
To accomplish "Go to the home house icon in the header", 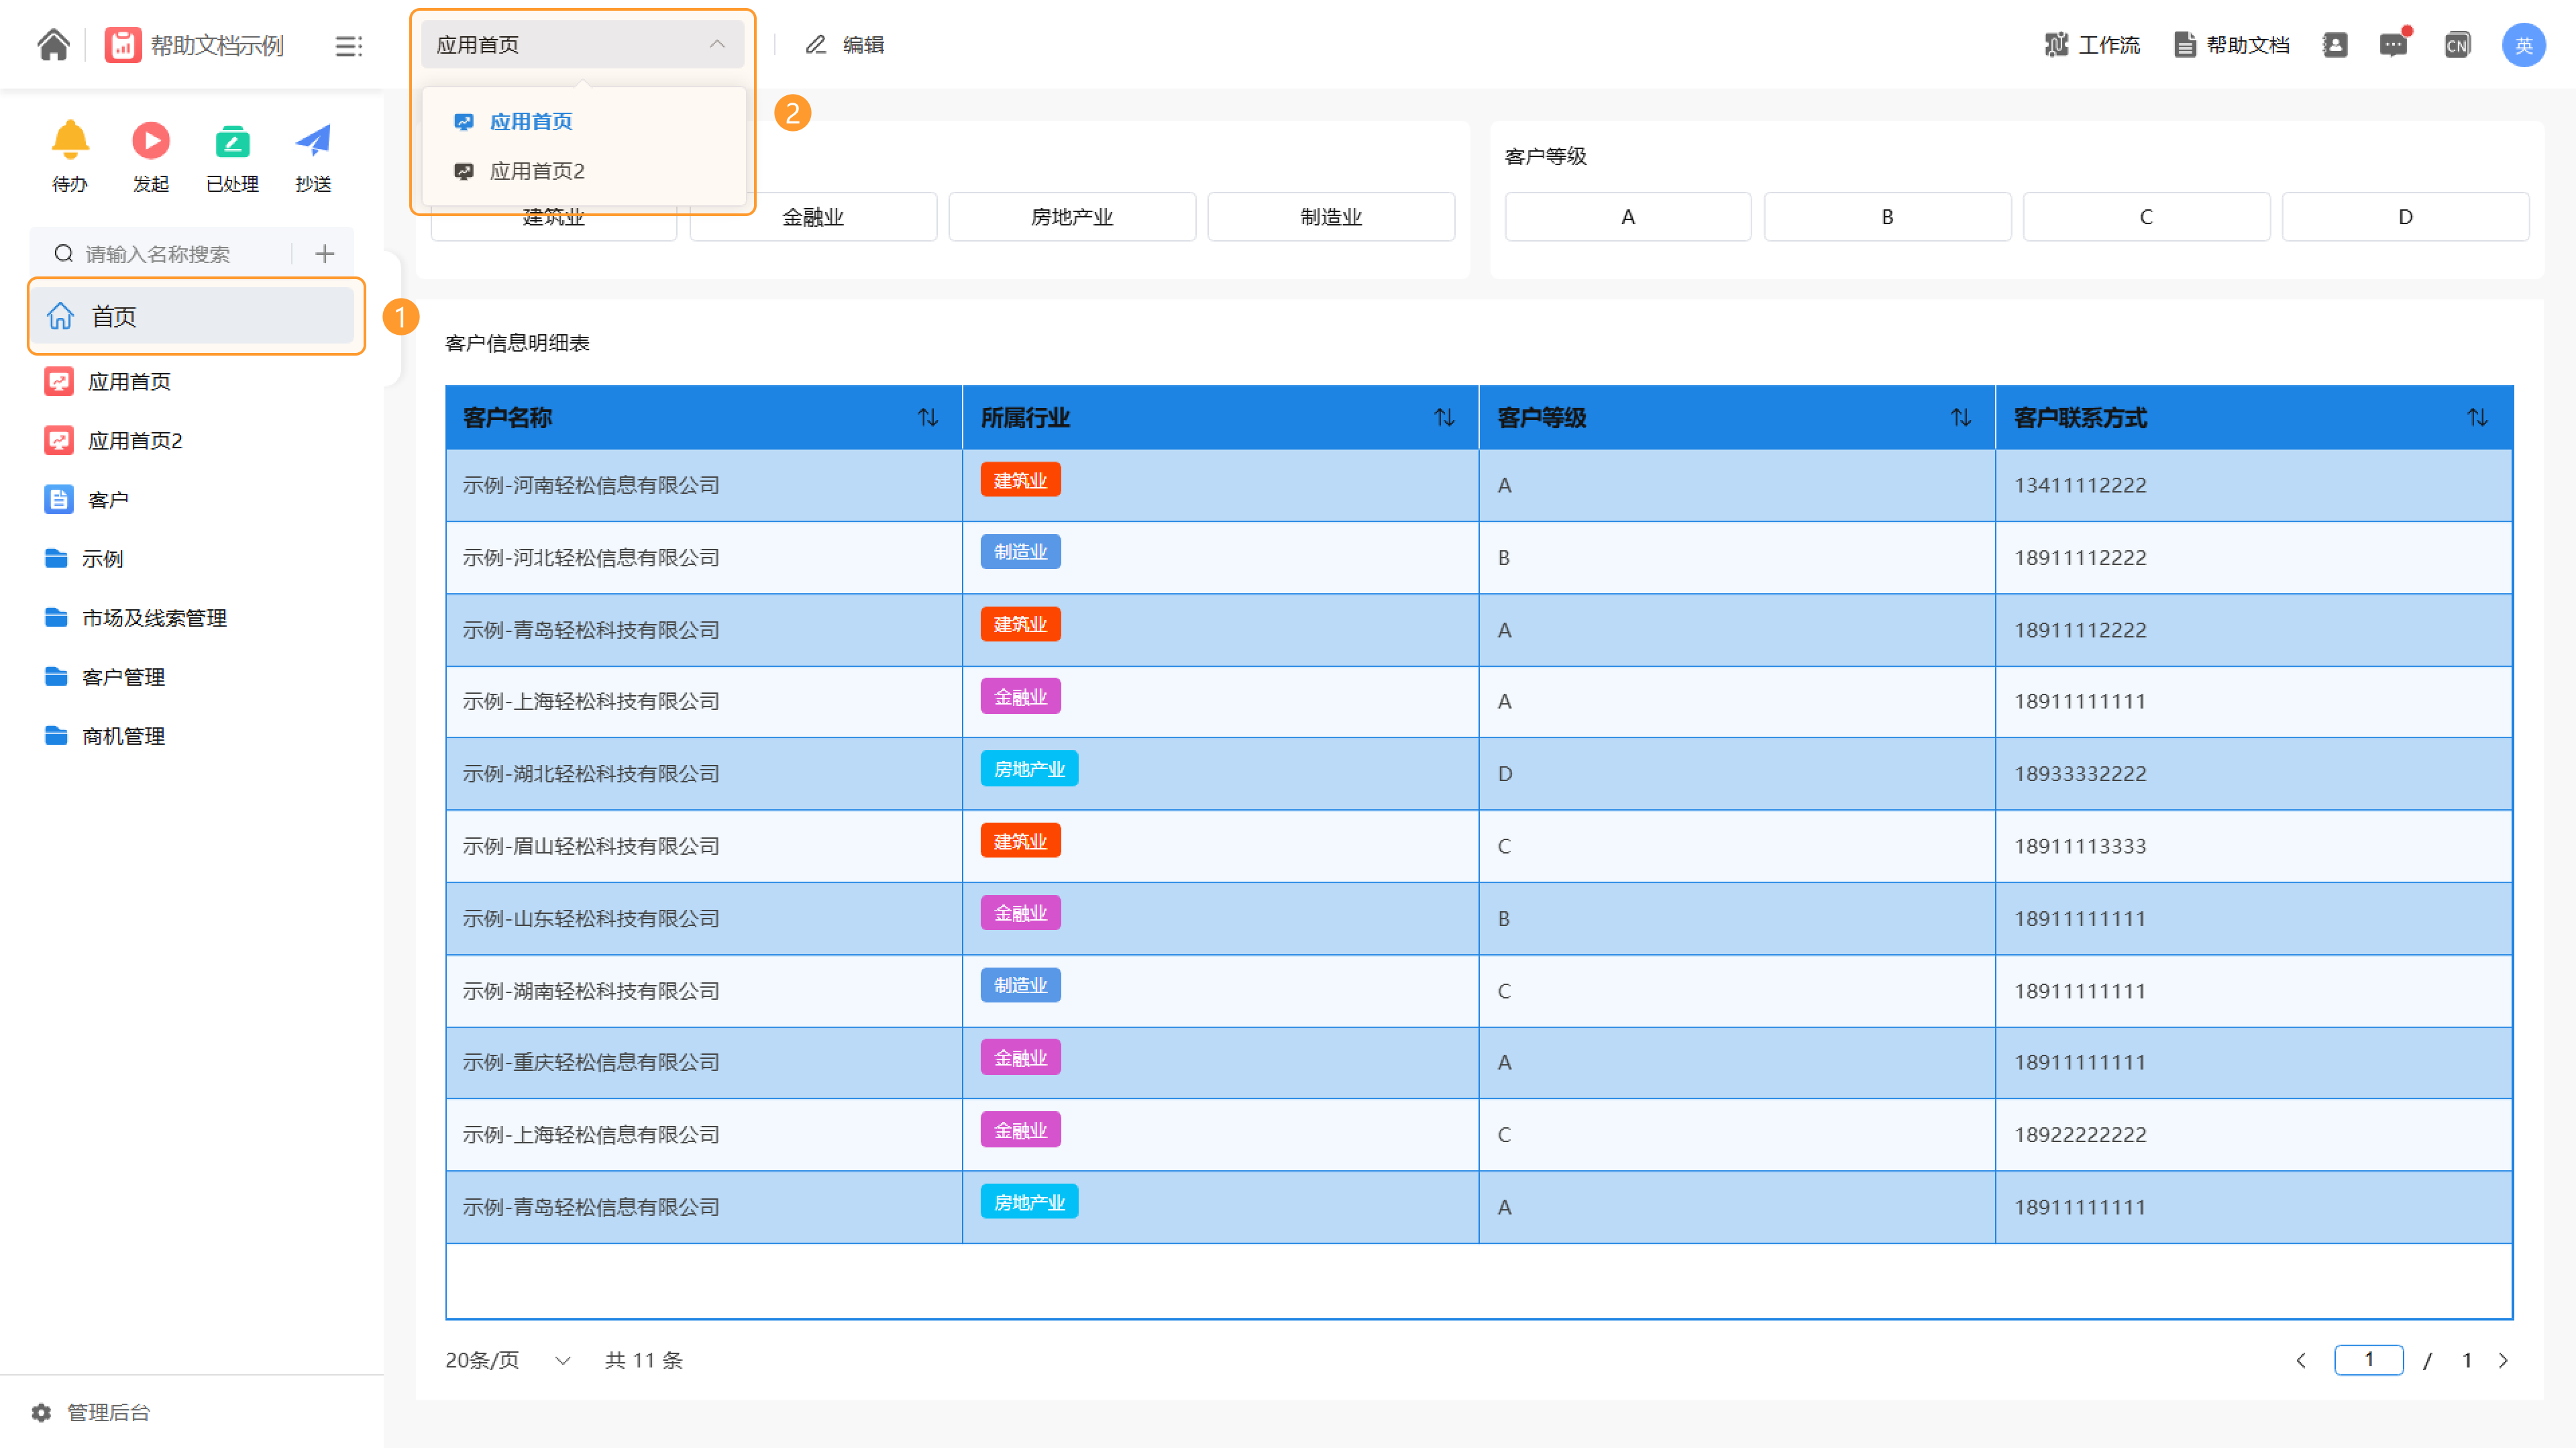I will coord(53,45).
